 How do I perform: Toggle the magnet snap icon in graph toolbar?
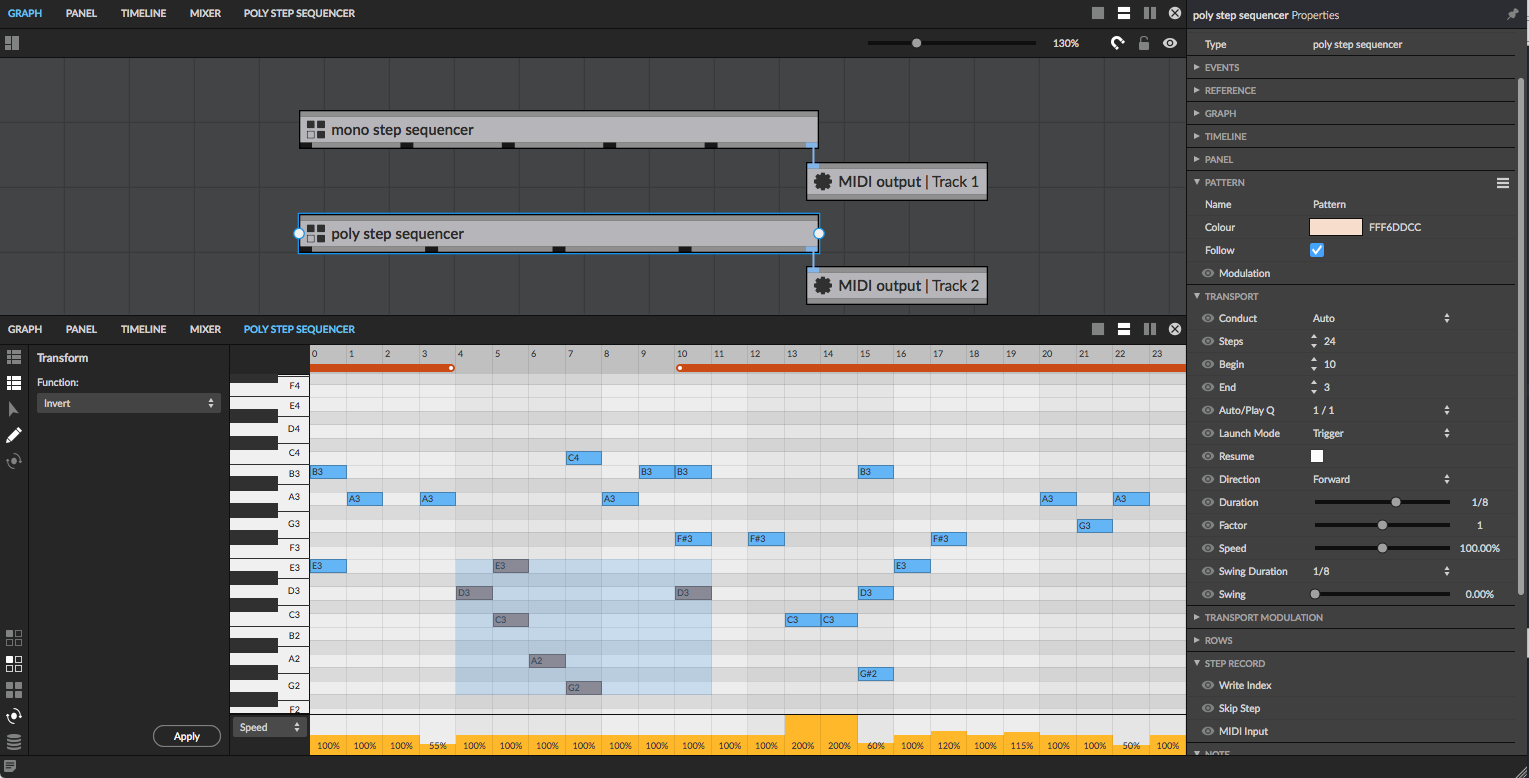(x=1118, y=43)
